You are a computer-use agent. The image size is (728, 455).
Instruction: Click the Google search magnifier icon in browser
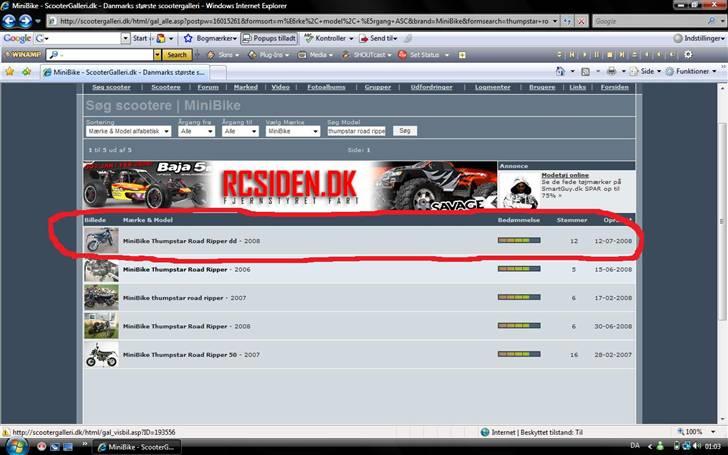point(711,21)
